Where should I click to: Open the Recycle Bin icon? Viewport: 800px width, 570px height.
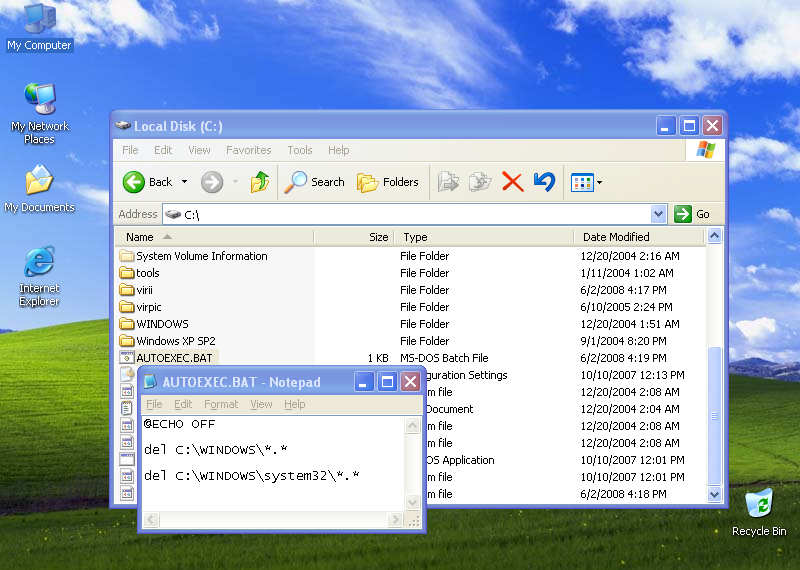[x=759, y=512]
